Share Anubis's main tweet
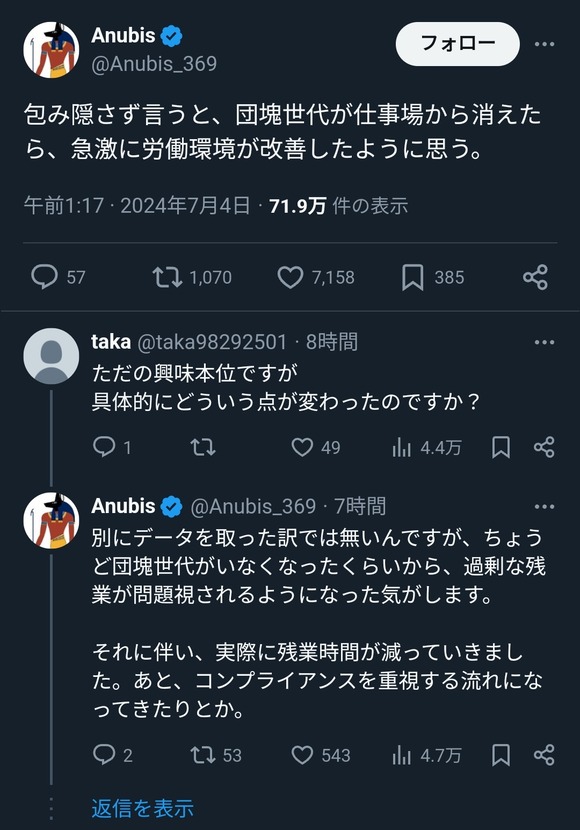The height and width of the screenshot is (830, 580). coord(534,277)
